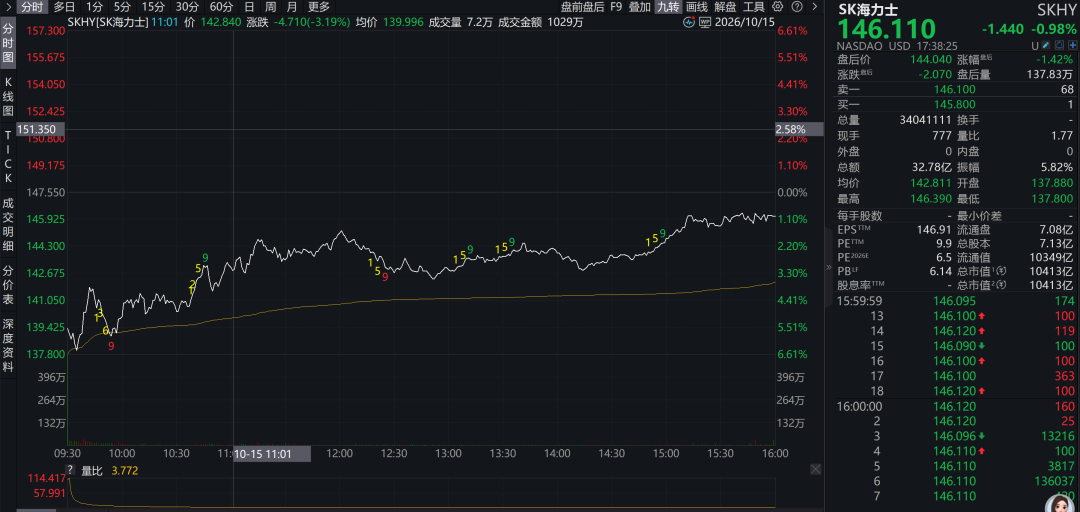Click the trade row with volume 136037
The width and height of the screenshot is (1080, 512).
pyautogui.click(x=956, y=481)
